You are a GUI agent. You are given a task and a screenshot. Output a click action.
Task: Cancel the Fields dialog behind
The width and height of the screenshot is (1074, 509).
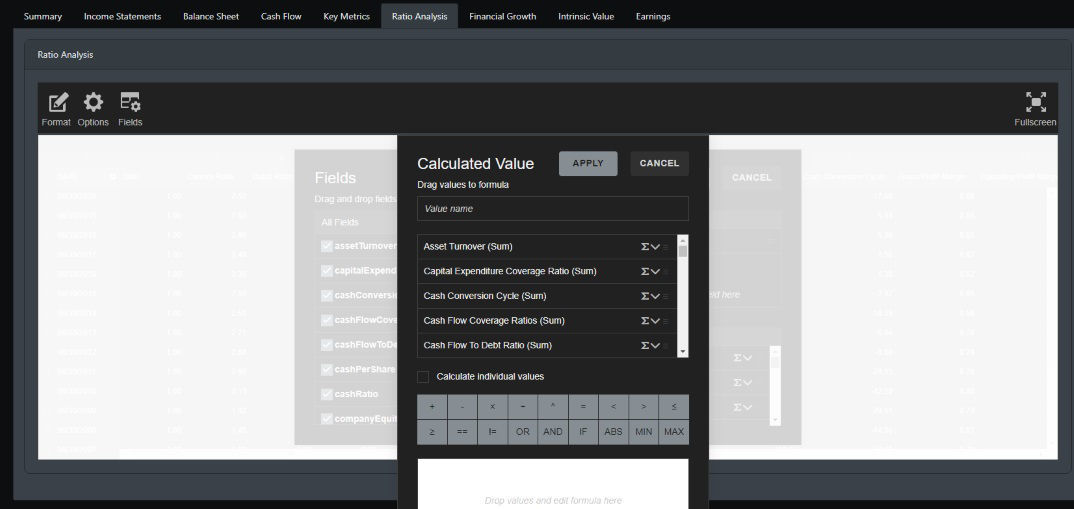coord(751,177)
